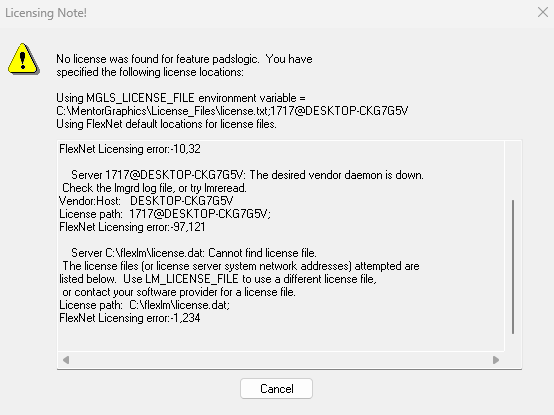Click the 'License path: 1717@DESKTOP-CKG7G5V;' line

tap(165, 214)
